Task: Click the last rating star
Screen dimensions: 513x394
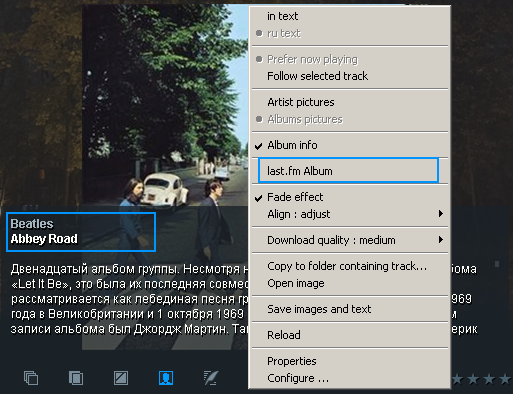Action: pos(505,379)
